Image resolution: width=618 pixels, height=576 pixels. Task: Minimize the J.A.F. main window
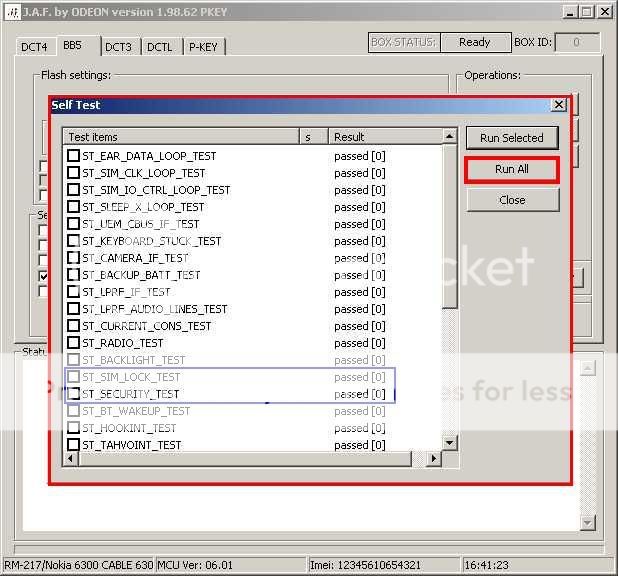[x=570, y=12]
